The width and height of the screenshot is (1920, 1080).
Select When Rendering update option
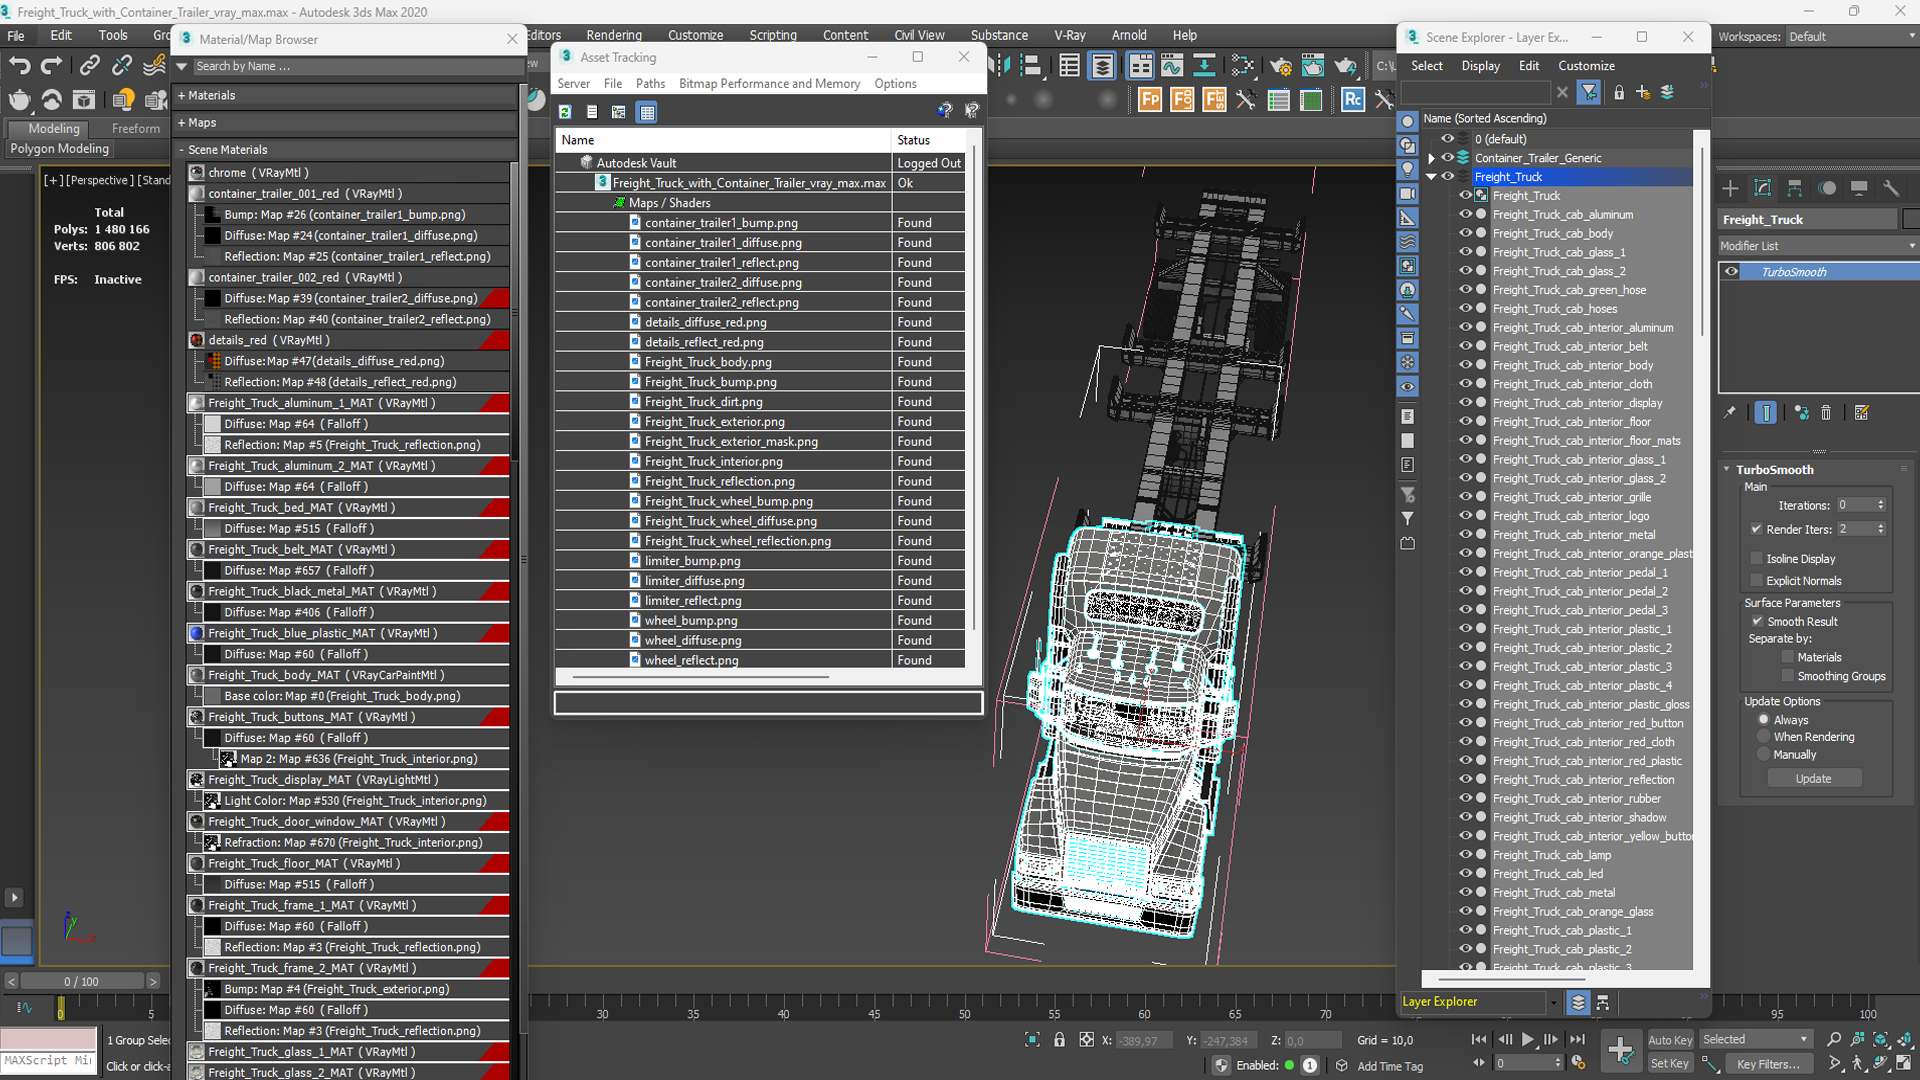tap(1764, 737)
